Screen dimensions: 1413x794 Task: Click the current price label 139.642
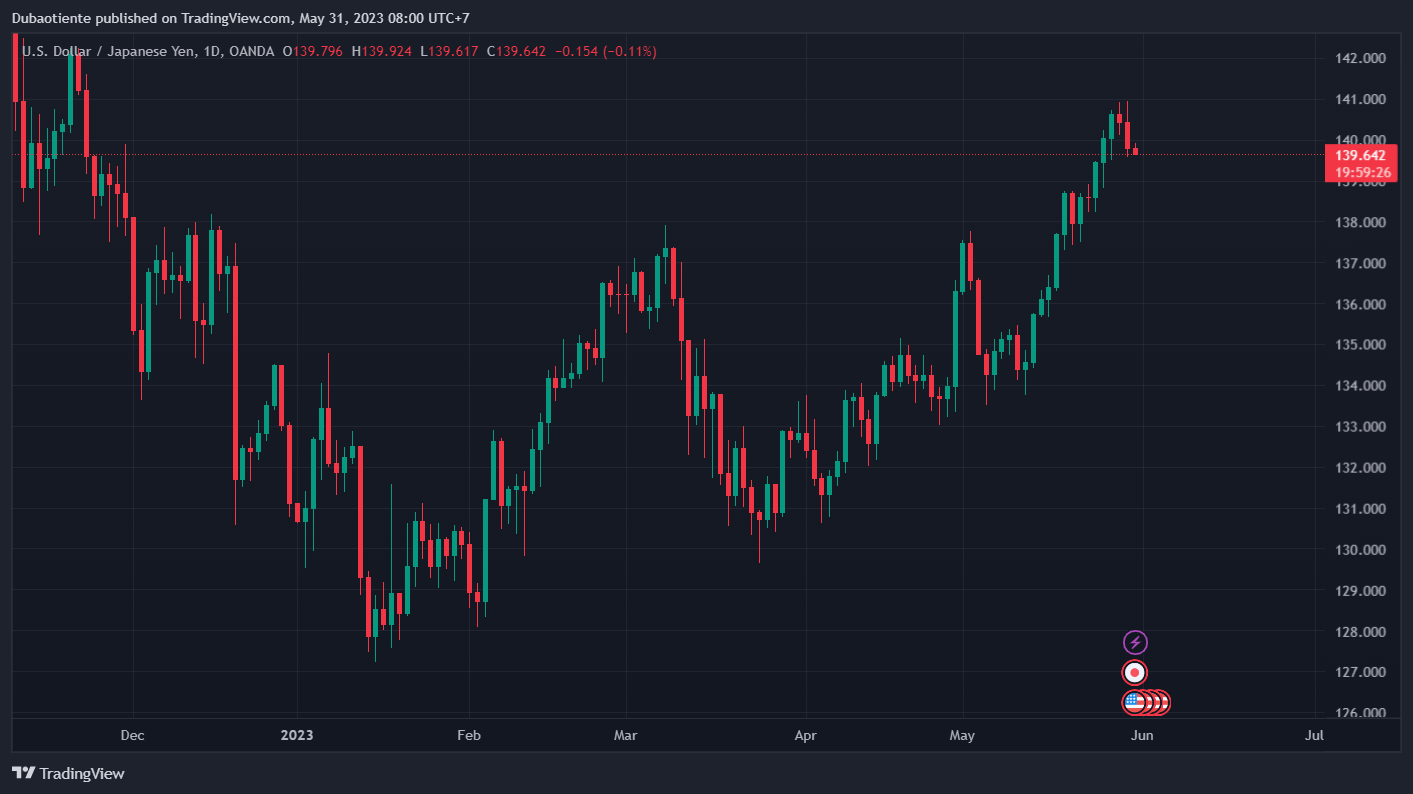[1360, 155]
